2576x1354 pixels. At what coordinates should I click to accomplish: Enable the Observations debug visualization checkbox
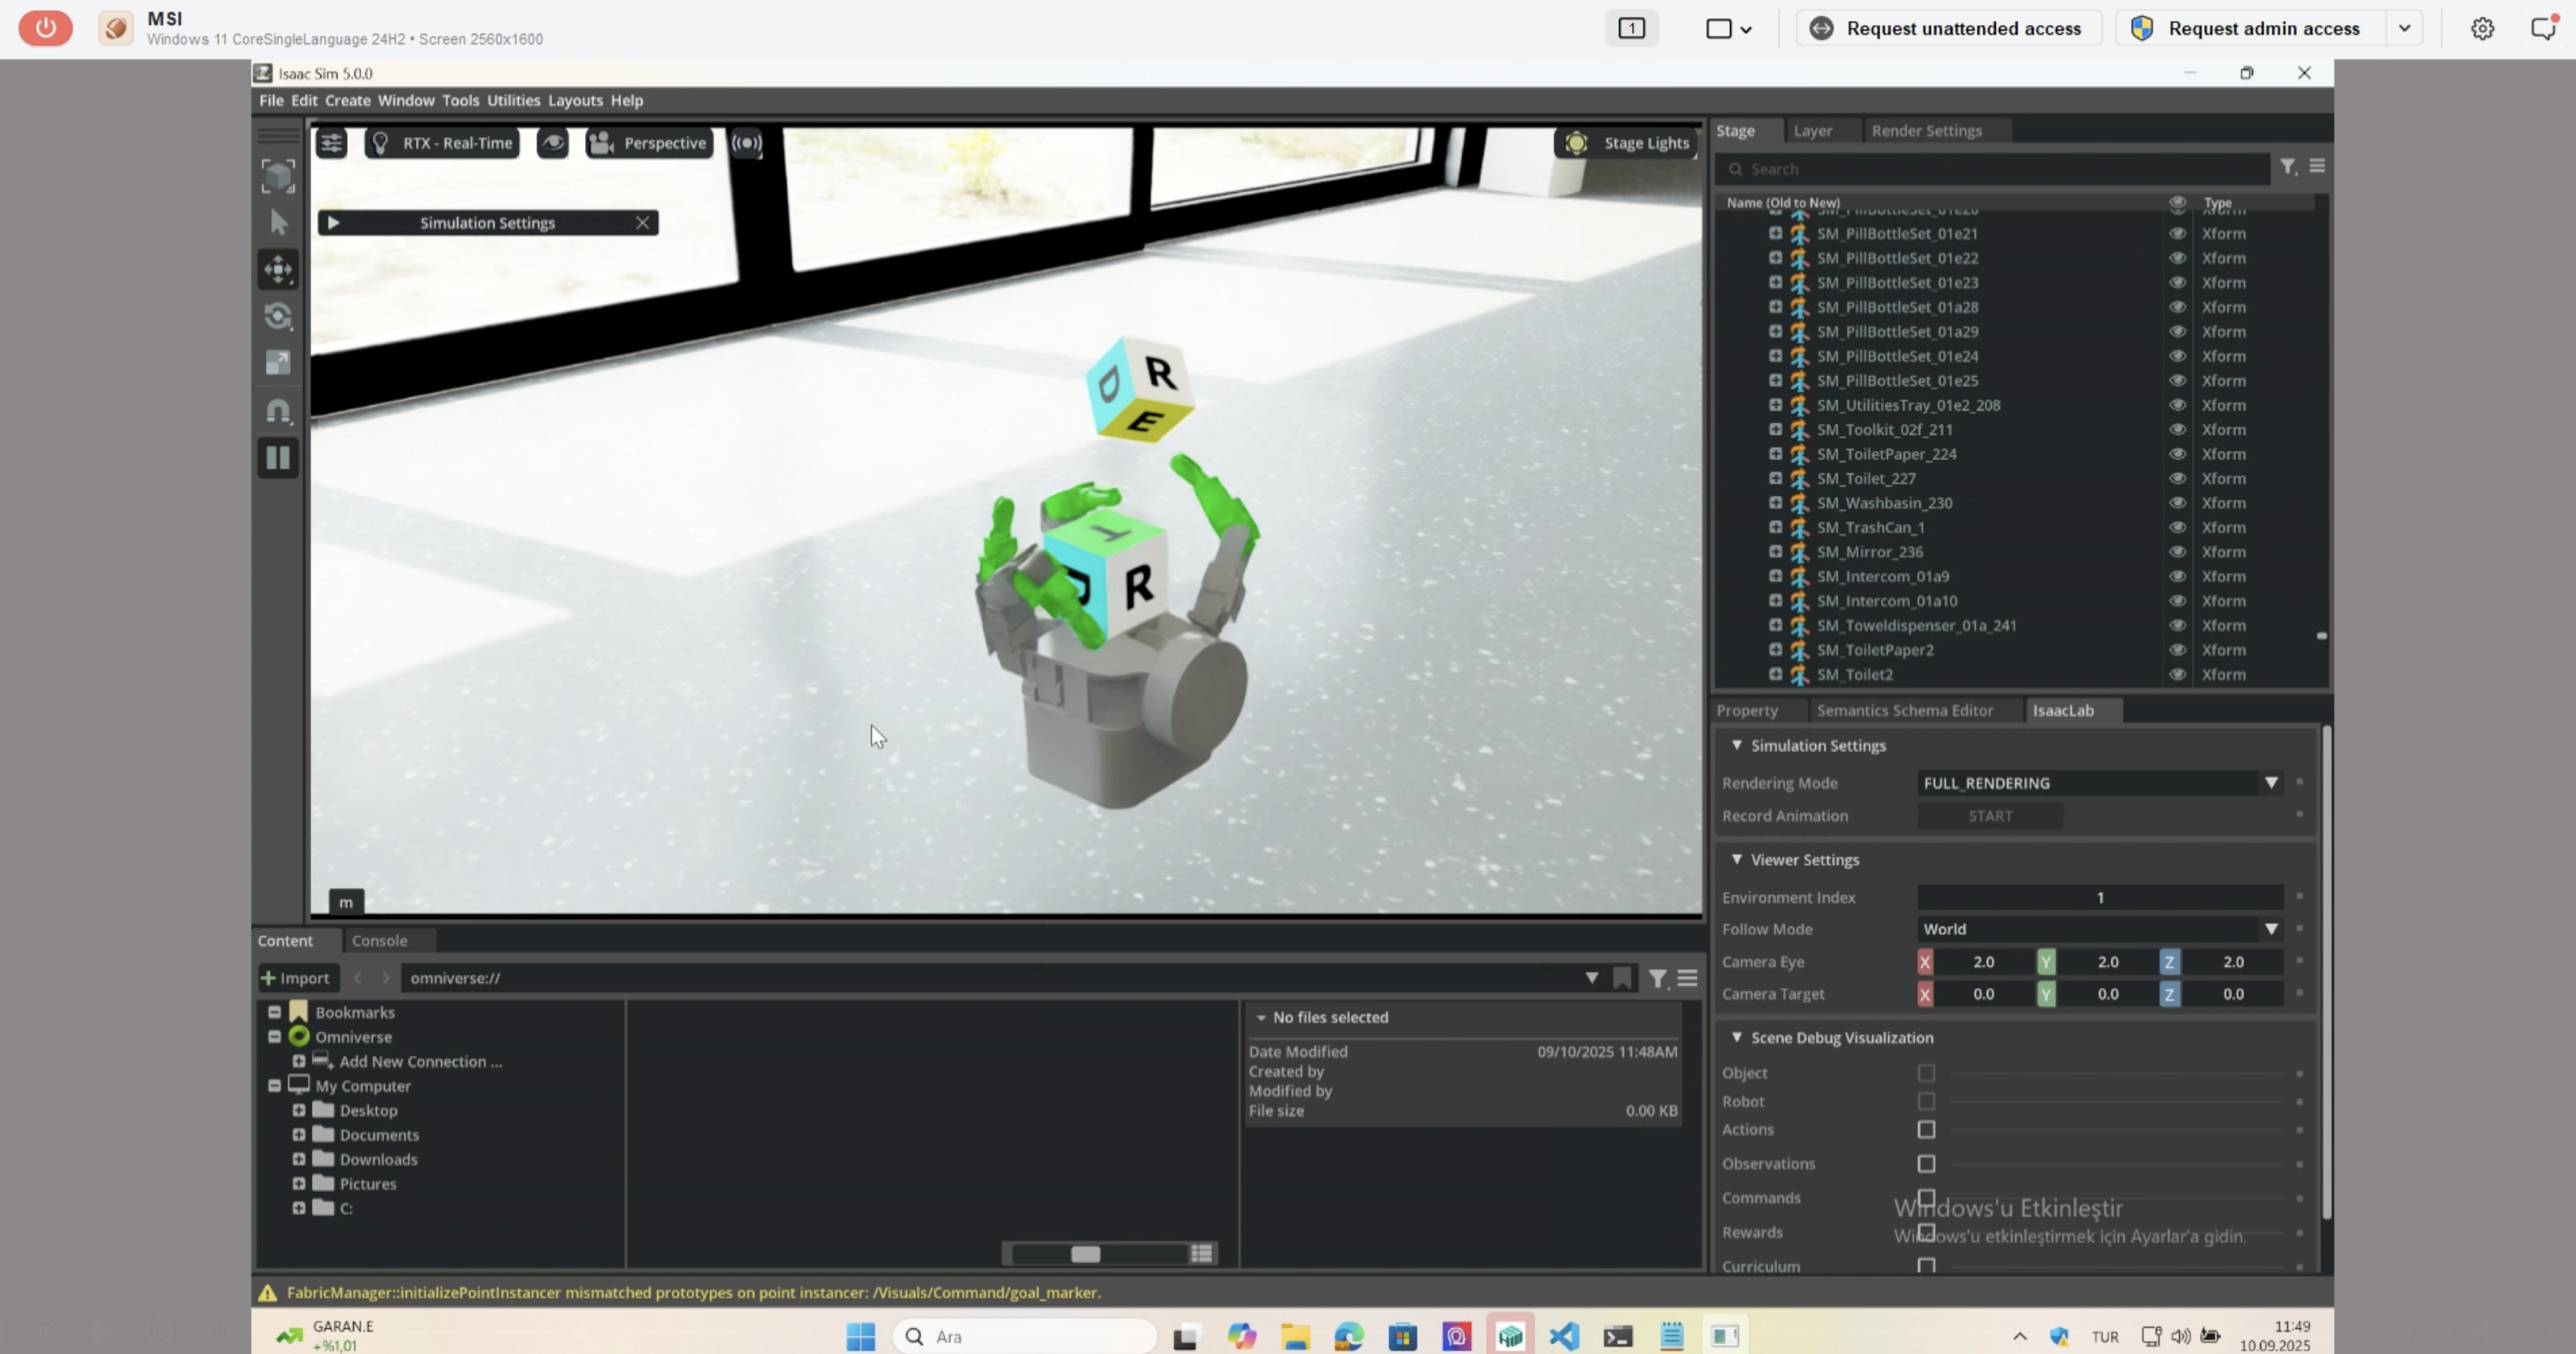click(1926, 1163)
